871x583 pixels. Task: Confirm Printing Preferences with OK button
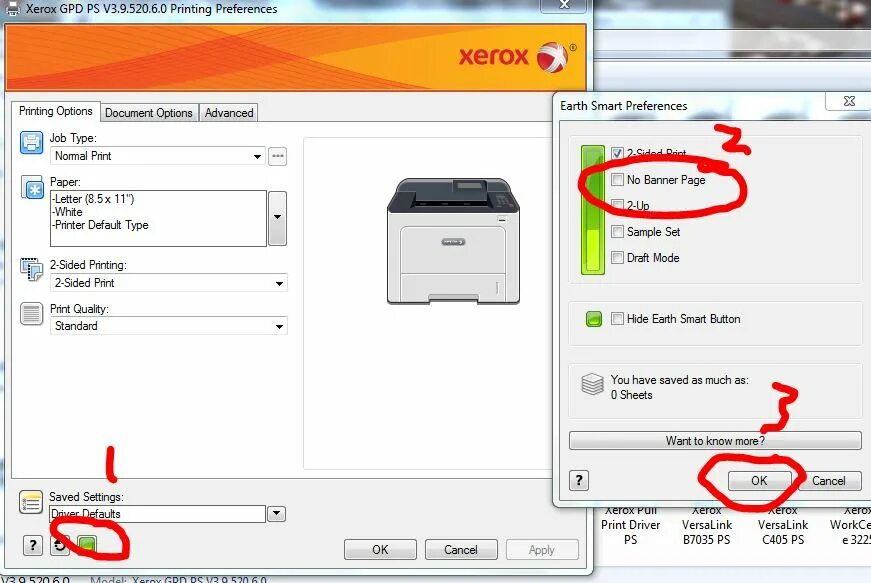[380, 550]
